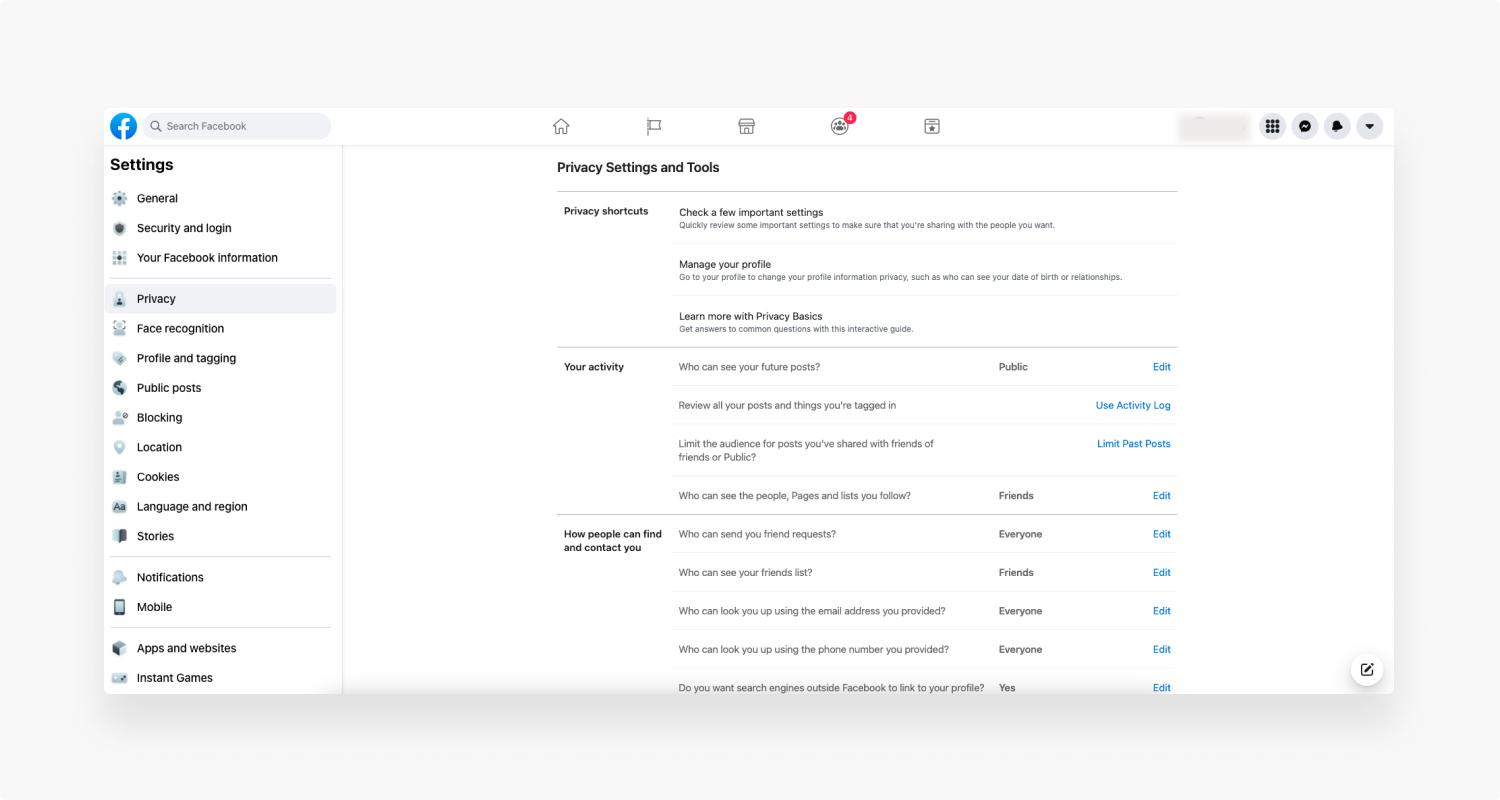Click the 'Who can send you friend requests?' text
The image size is (1500, 800).
[757, 534]
